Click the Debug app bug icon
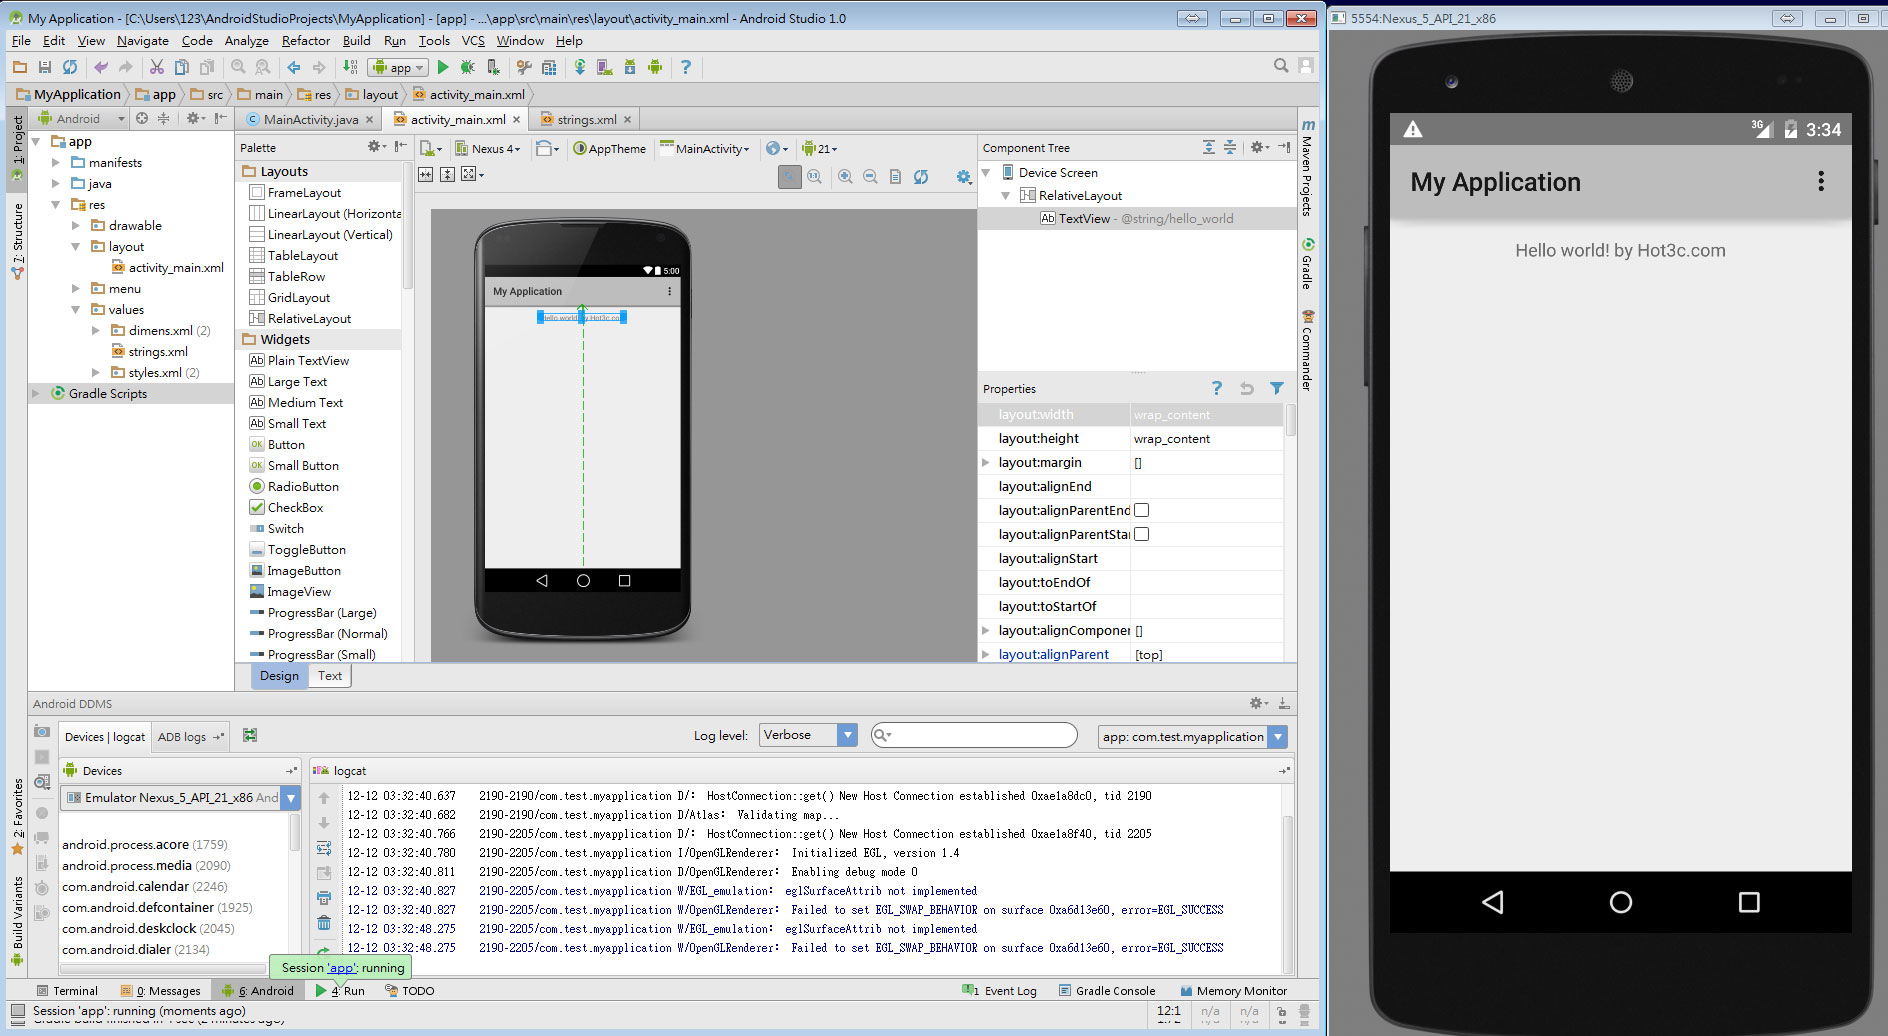Image resolution: width=1888 pixels, height=1036 pixels. (467, 67)
